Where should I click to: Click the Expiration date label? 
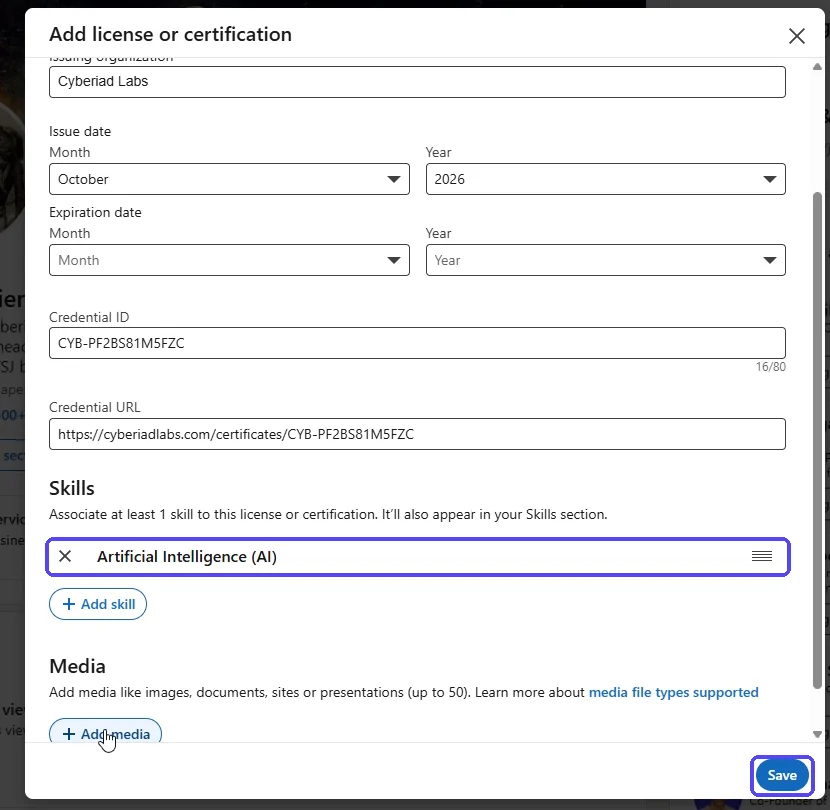pos(95,212)
